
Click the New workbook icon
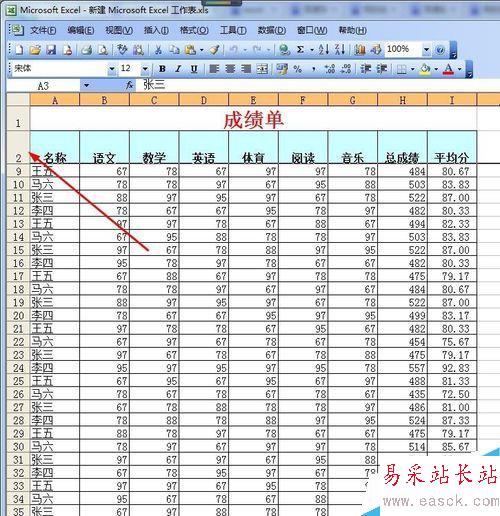point(19,50)
